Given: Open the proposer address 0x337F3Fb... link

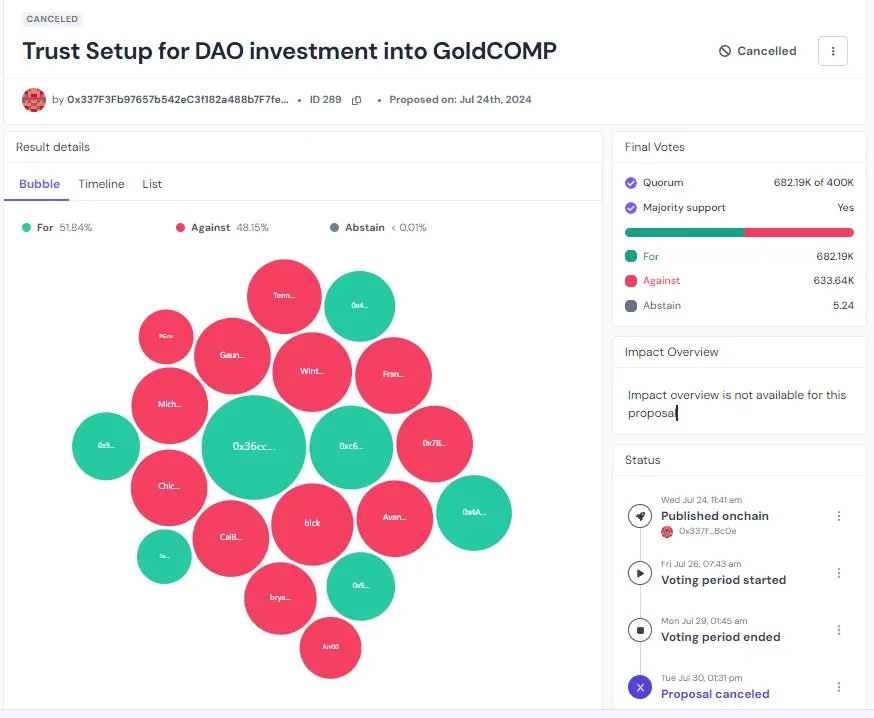Looking at the screenshot, I should pyautogui.click(x=178, y=100).
